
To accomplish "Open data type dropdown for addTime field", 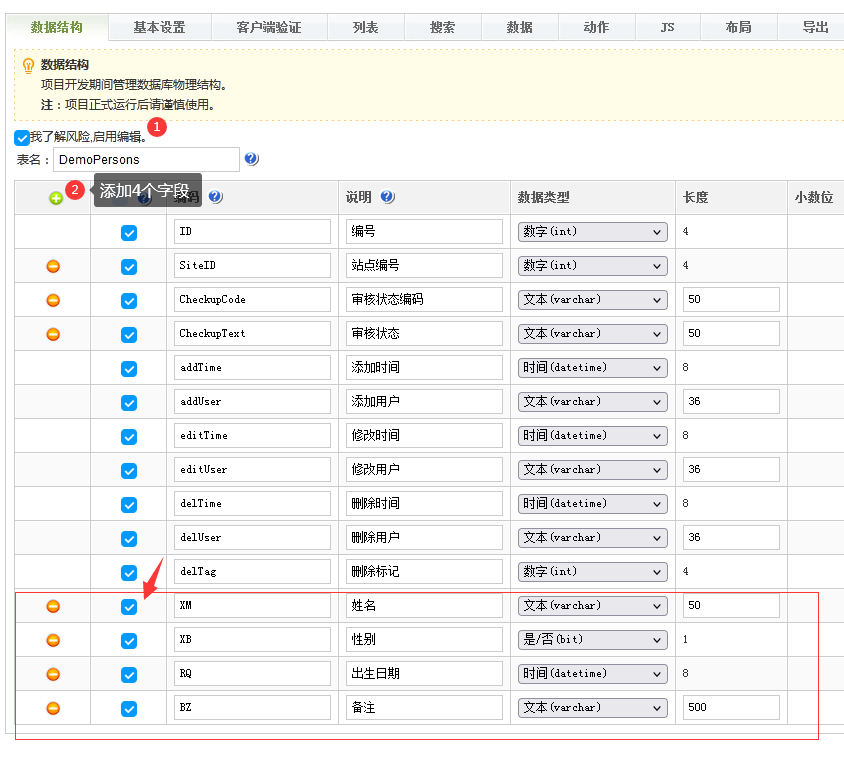I will (592, 368).
